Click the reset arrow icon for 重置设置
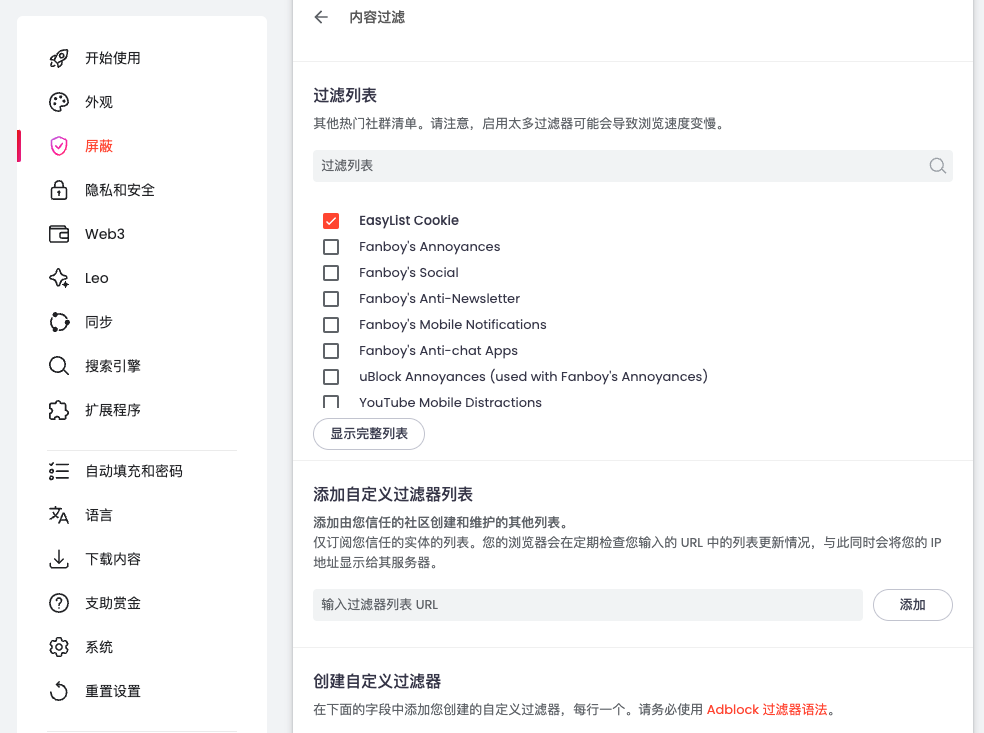This screenshot has height=733, width=984. pos(59,691)
